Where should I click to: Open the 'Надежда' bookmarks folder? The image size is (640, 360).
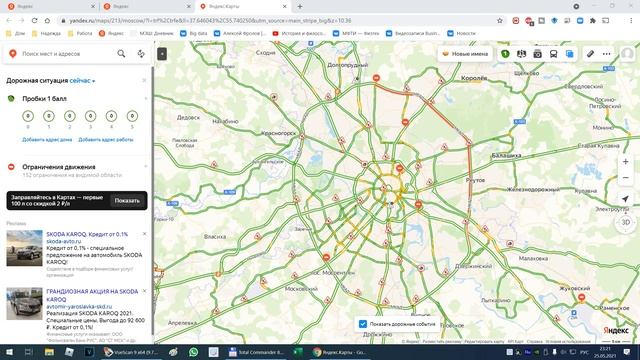[46, 33]
